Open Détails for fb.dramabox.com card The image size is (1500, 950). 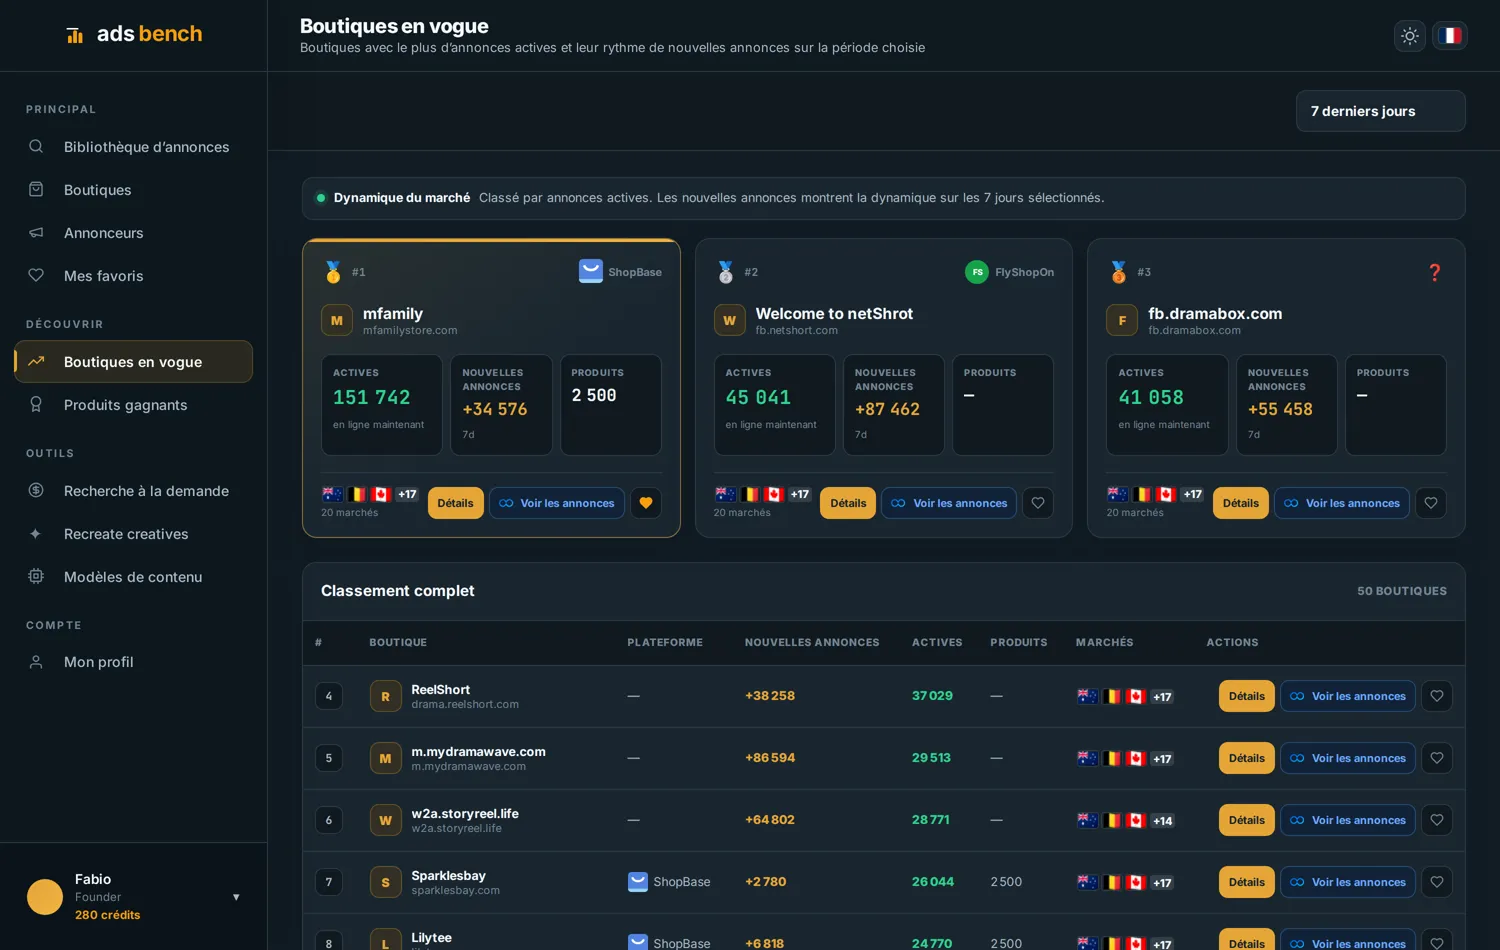[x=1241, y=503]
